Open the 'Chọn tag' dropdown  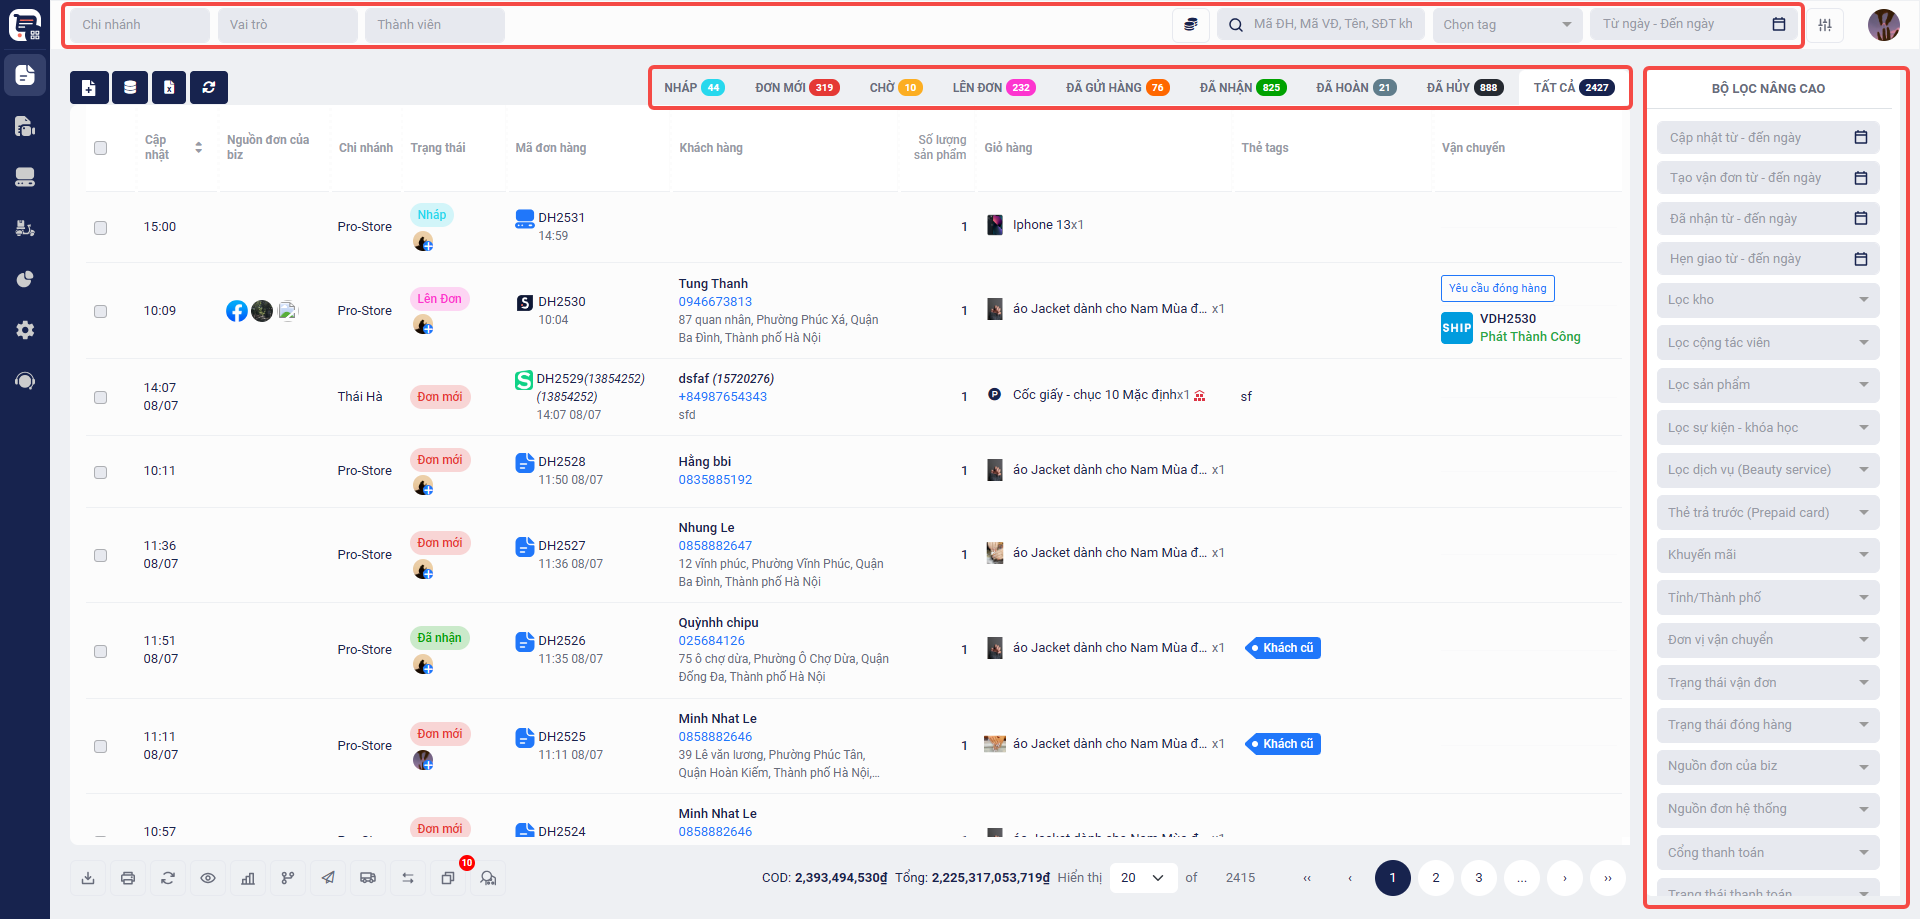pyautogui.click(x=1506, y=25)
